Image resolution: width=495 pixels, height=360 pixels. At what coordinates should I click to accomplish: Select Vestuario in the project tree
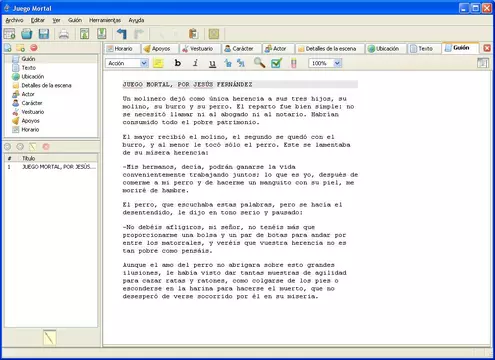pyautogui.click(x=32, y=112)
